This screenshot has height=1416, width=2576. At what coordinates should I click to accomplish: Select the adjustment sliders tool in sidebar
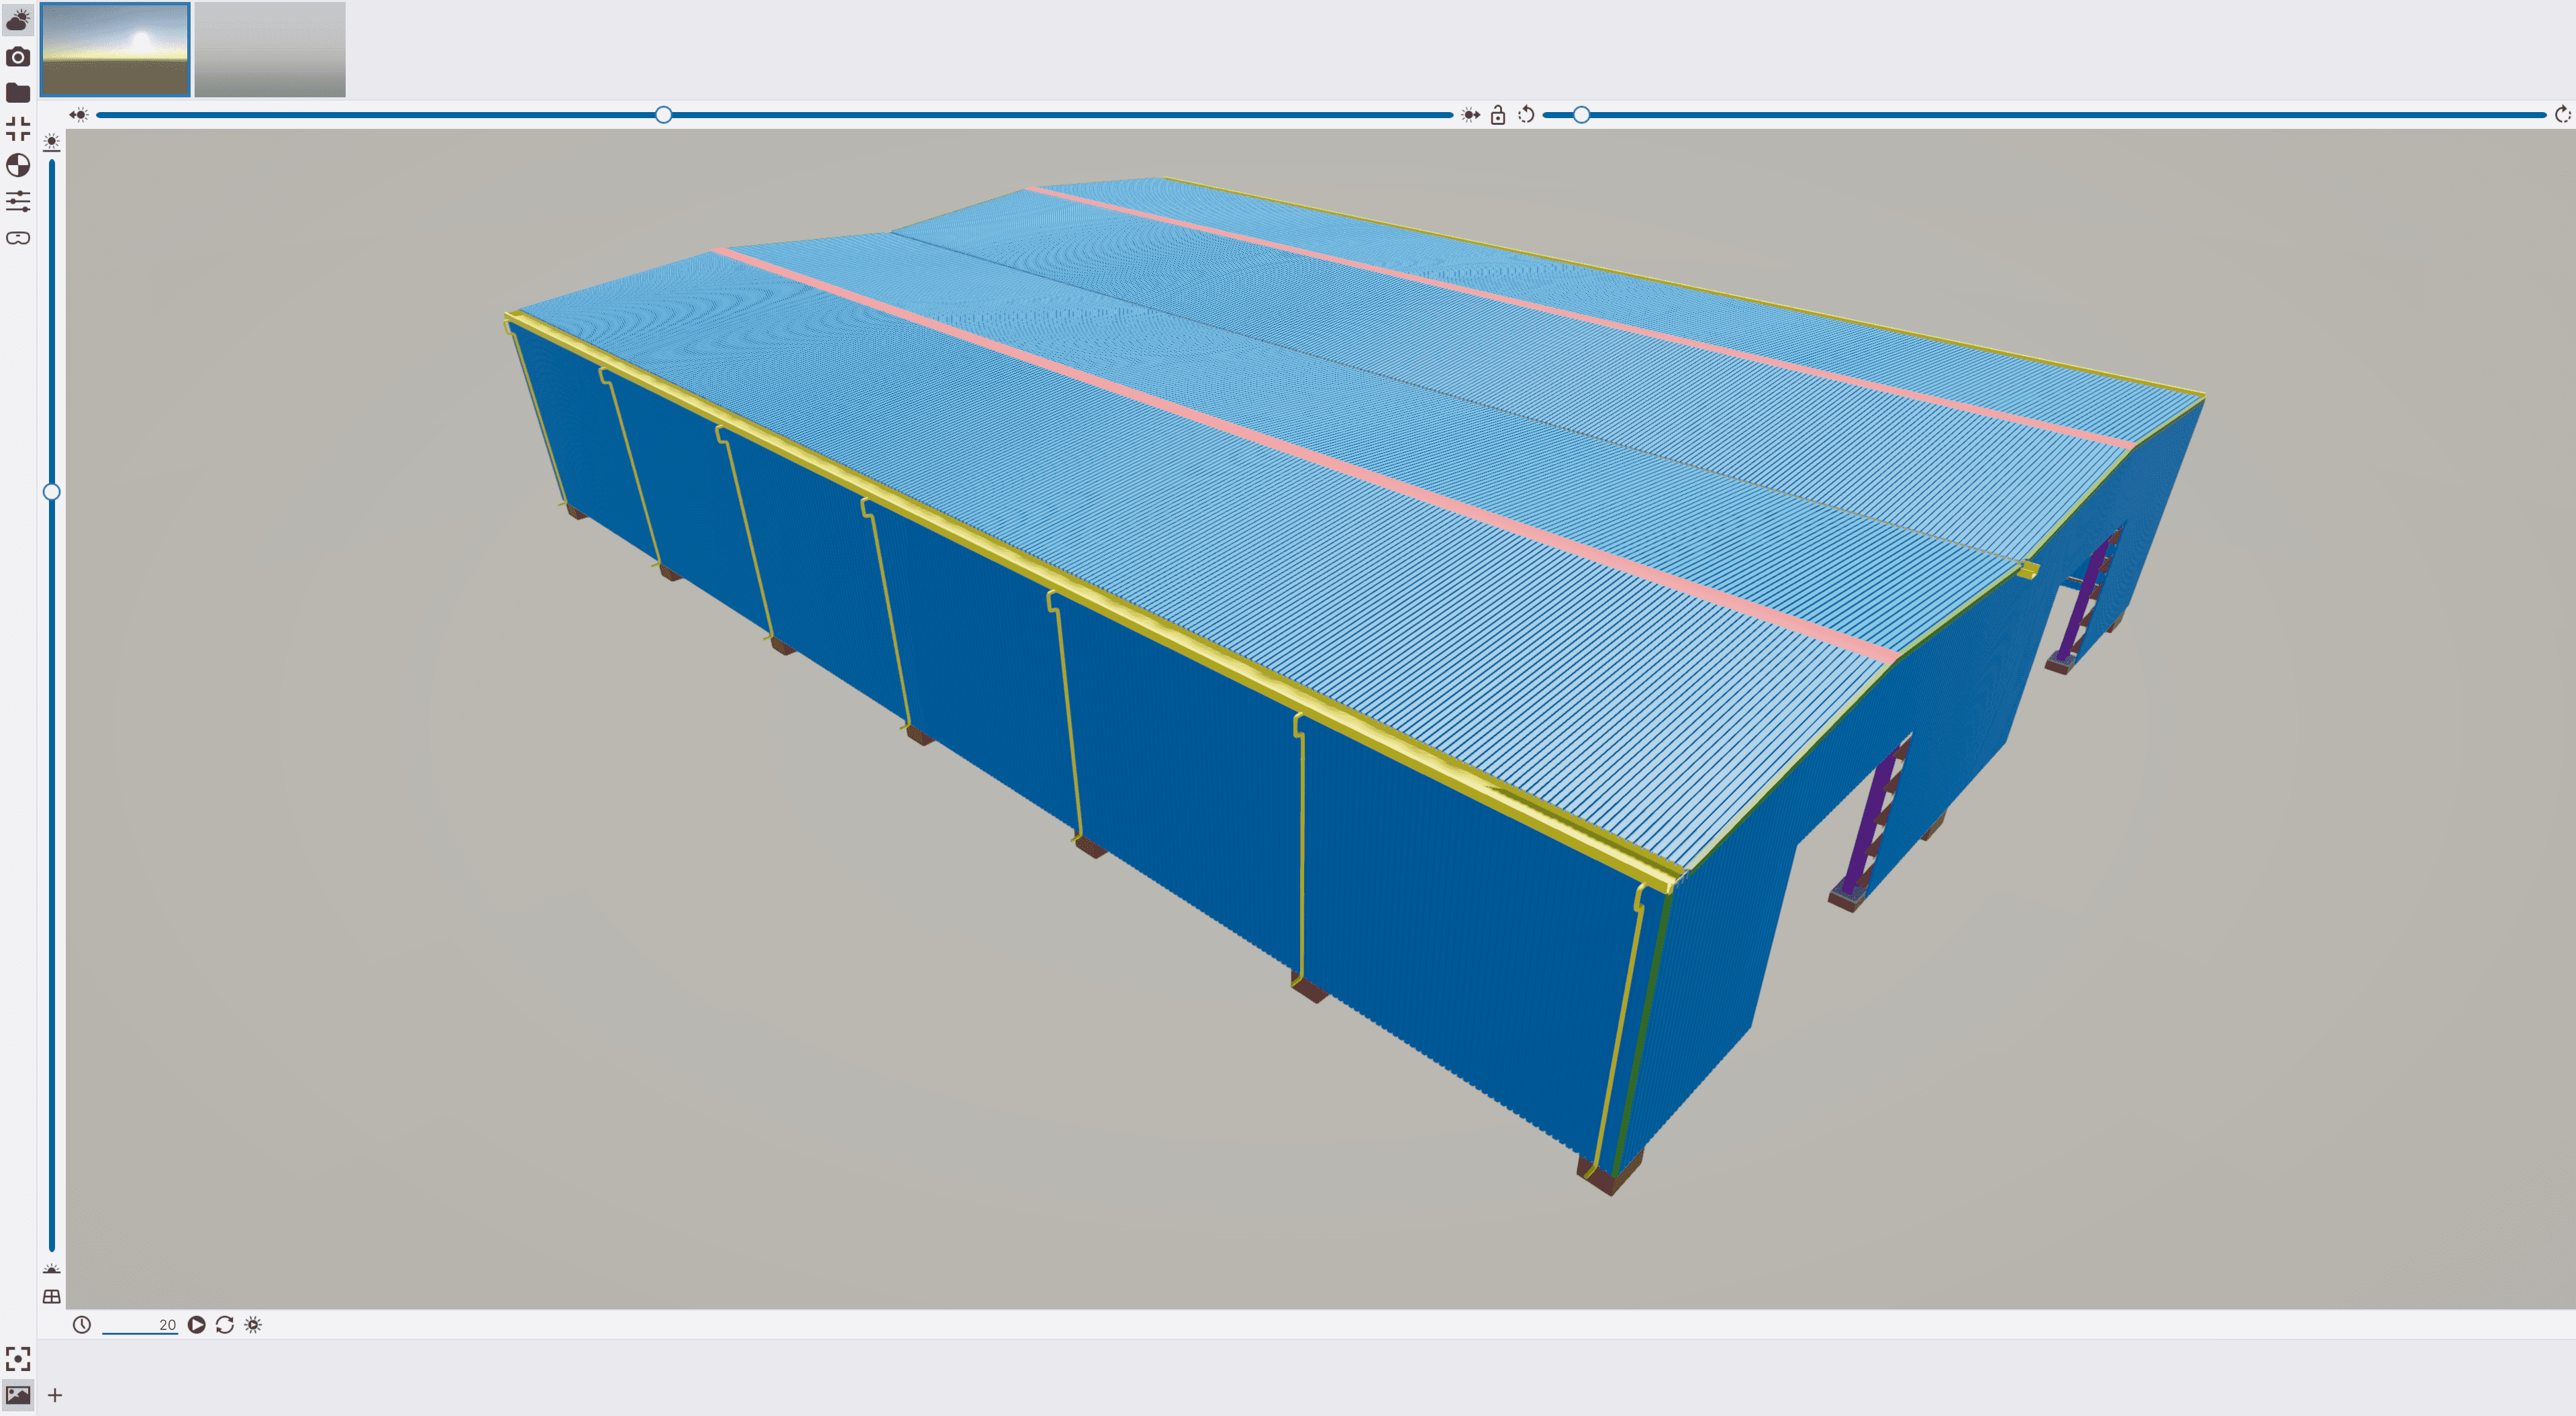coord(18,203)
